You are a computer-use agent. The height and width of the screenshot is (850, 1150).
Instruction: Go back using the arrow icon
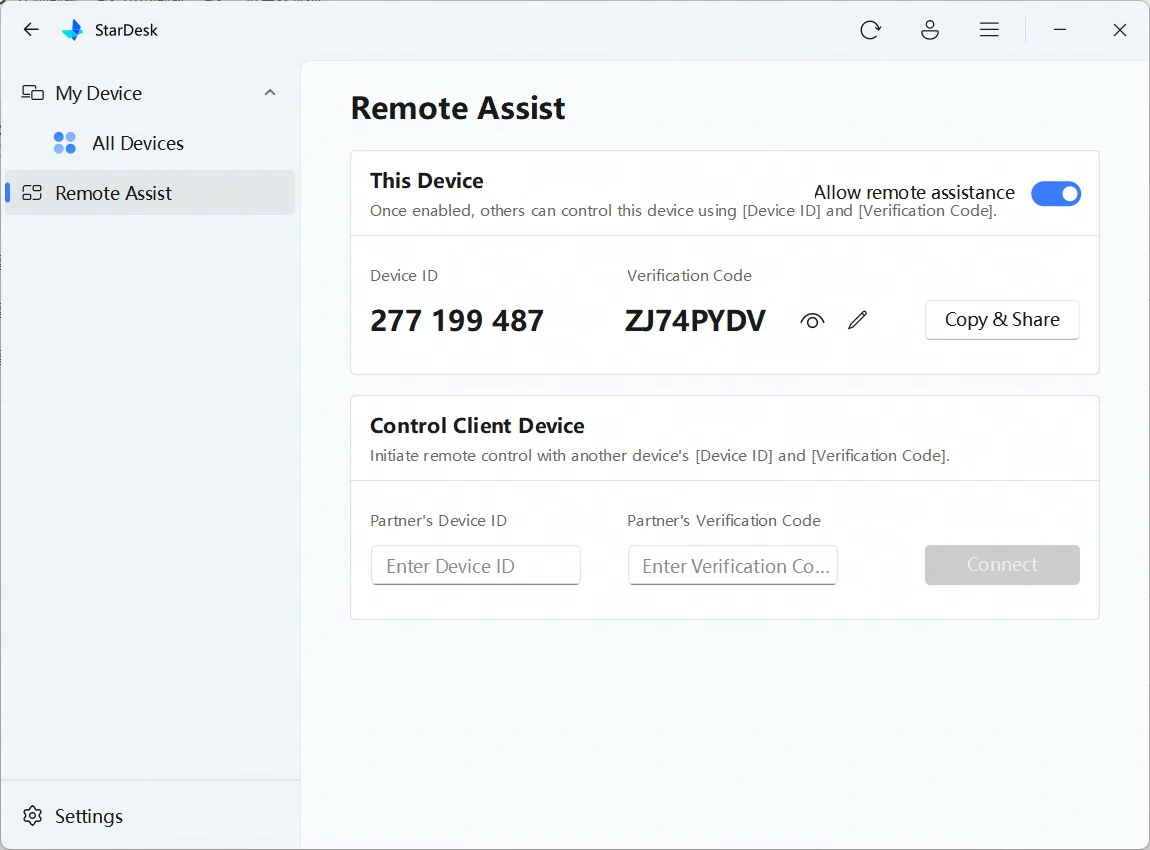[31, 29]
